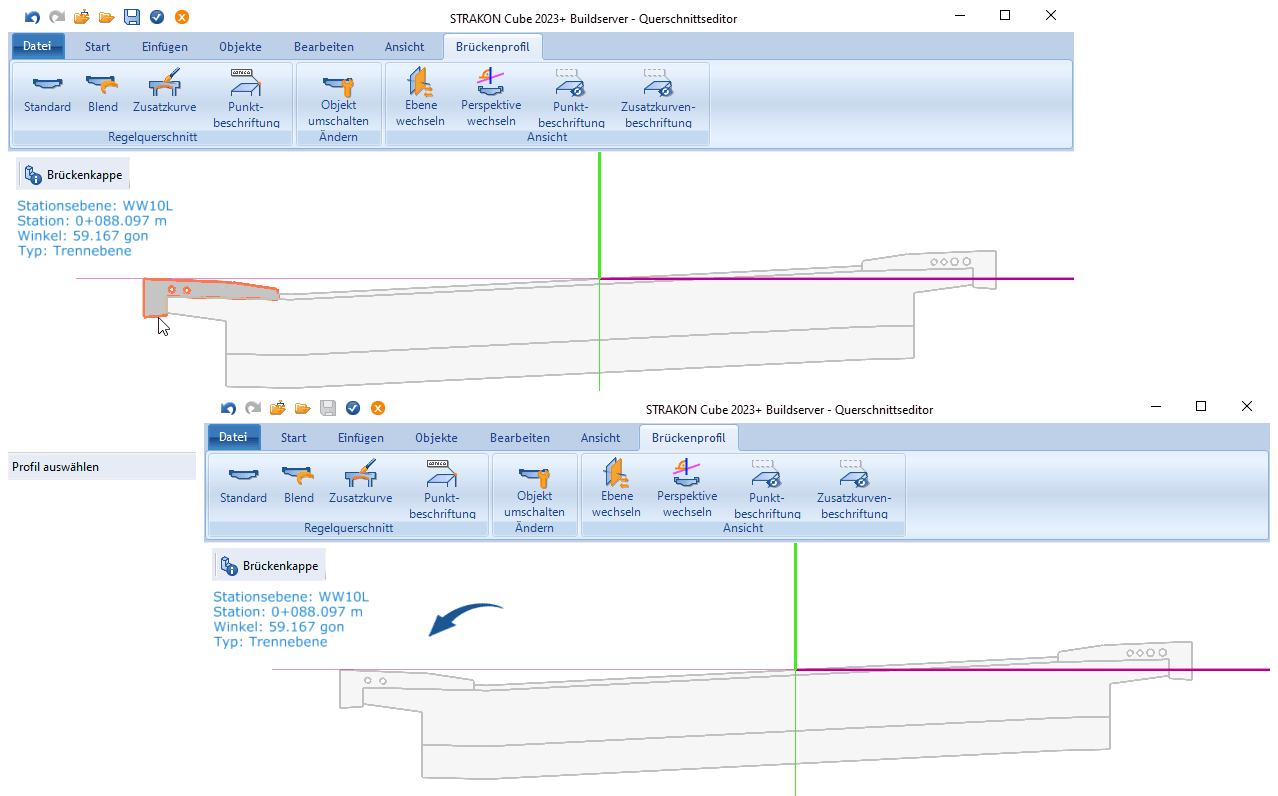
Task: Click Objekt umschalten in upper ribbon
Action: pyautogui.click(x=339, y=98)
